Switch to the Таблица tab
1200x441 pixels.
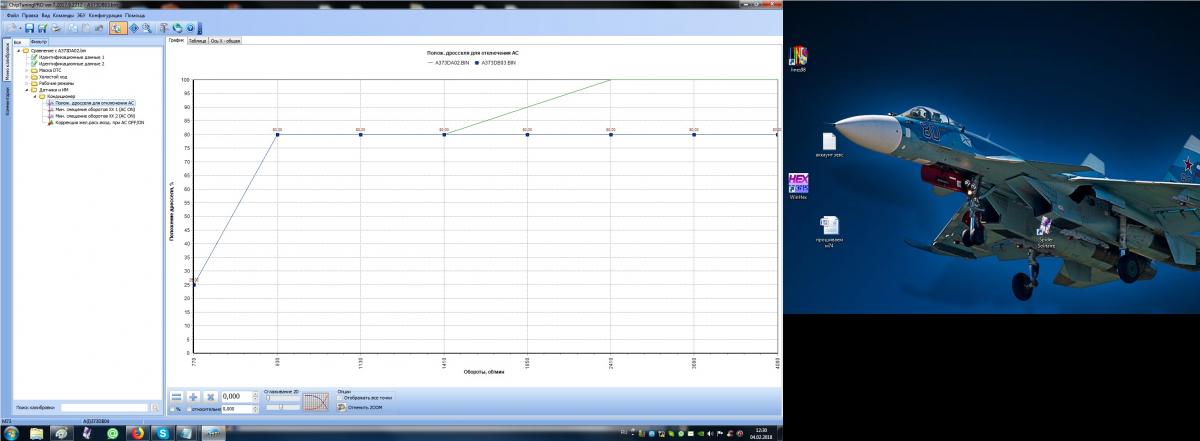[198, 41]
